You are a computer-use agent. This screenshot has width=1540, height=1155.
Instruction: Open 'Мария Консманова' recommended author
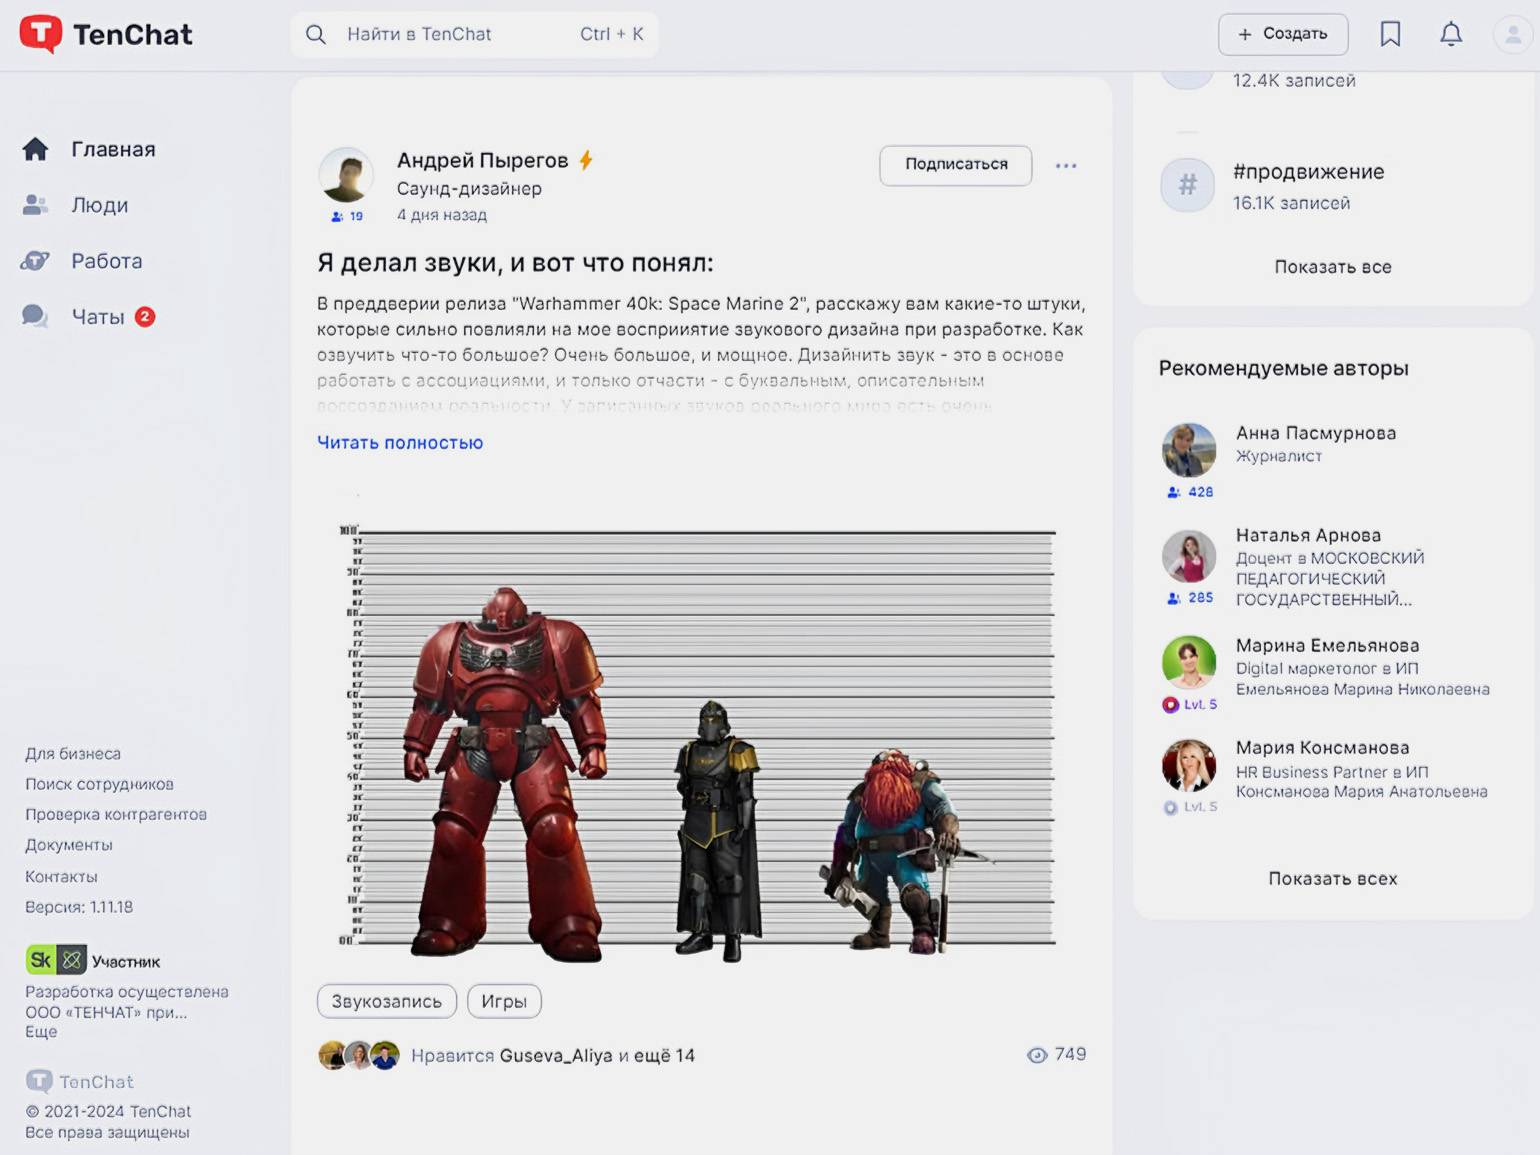(1322, 747)
